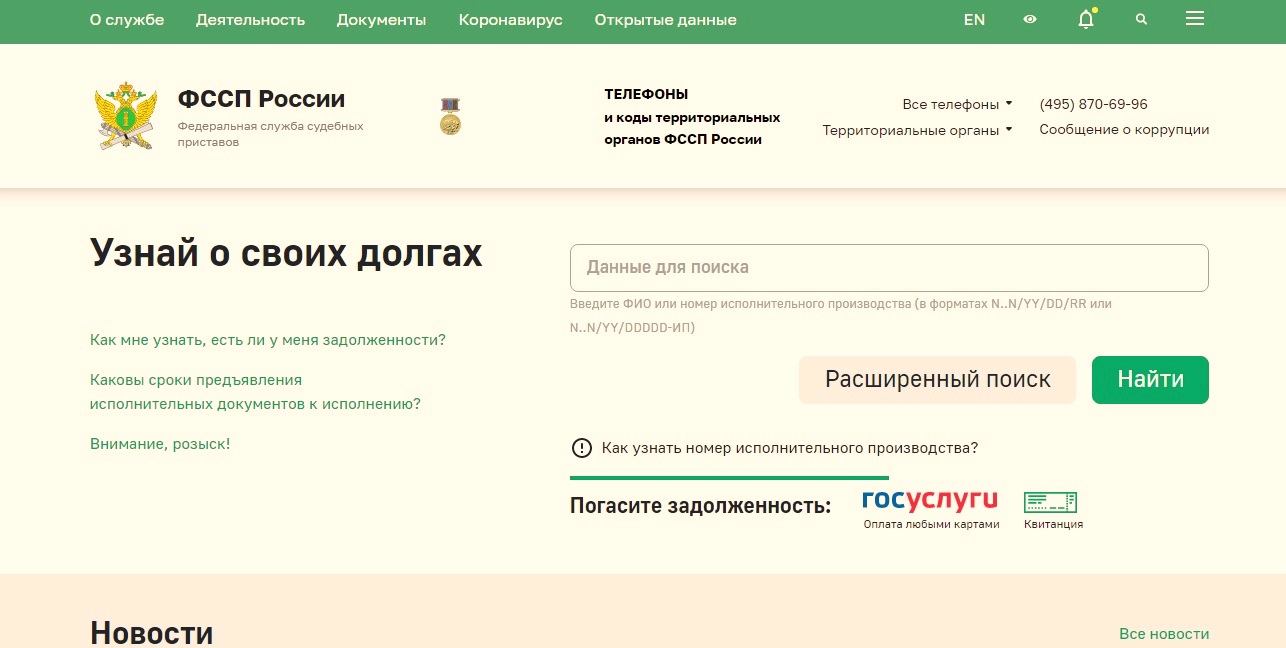Follow the Внимание, розыск! link
Viewport: 1286px width, 648px height.
click(x=160, y=443)
